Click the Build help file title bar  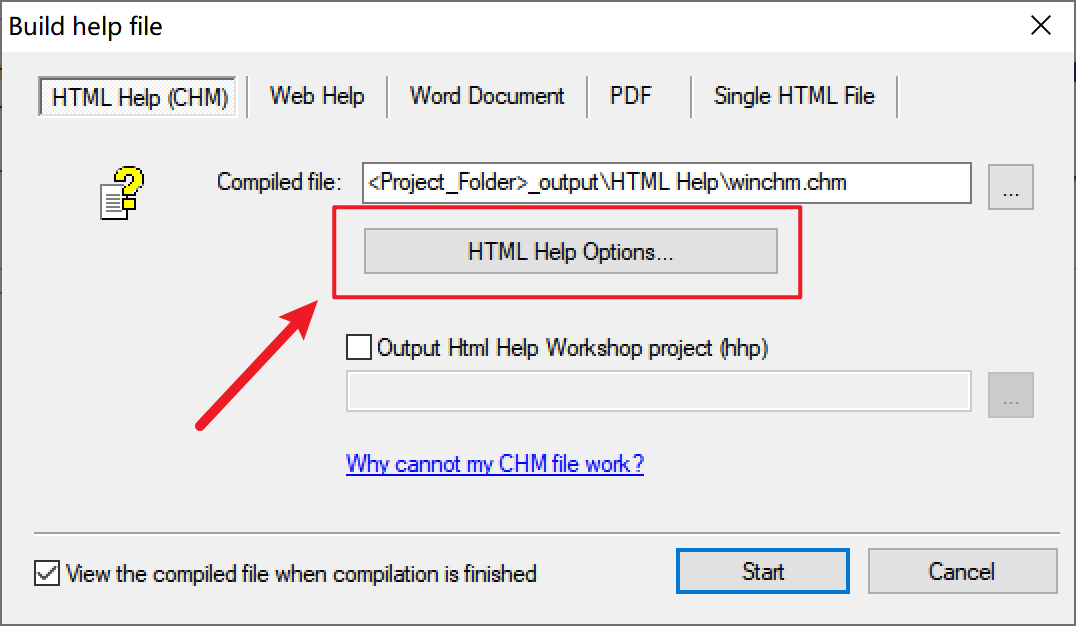(500, 26)
